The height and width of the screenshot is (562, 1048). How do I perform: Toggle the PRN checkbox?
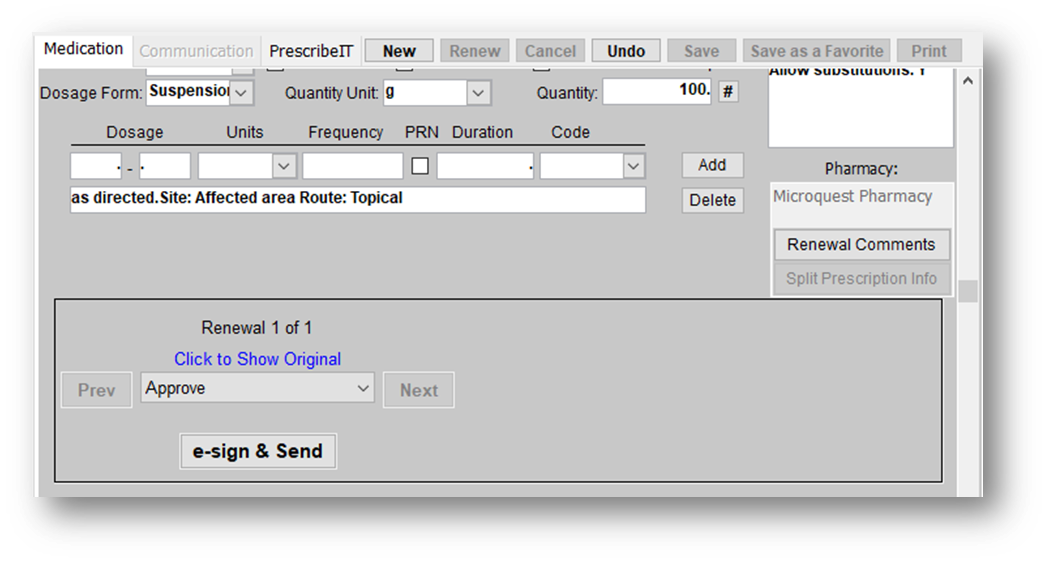420,166
